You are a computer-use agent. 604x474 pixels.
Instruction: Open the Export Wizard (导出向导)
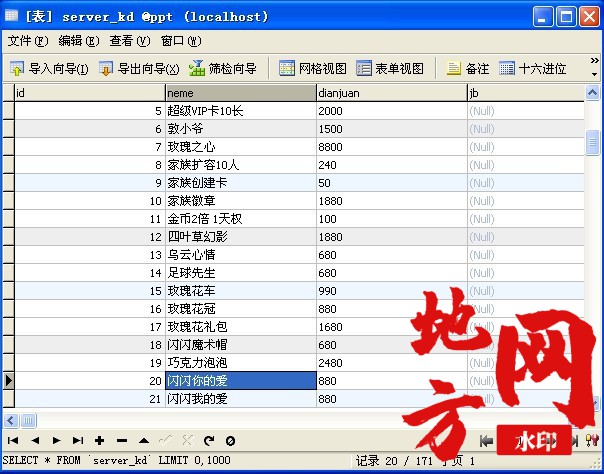point(139,69)
